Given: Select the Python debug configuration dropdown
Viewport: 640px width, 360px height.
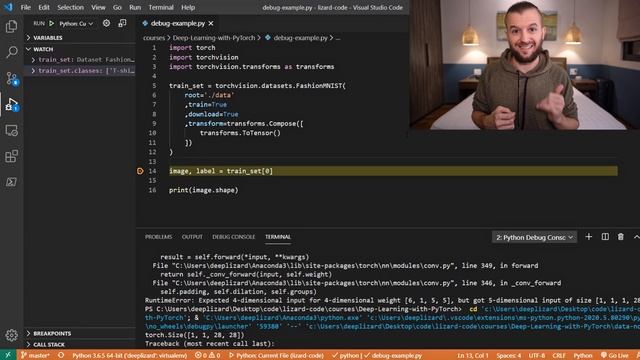Looking at the screenshot, I should (76, 24).
